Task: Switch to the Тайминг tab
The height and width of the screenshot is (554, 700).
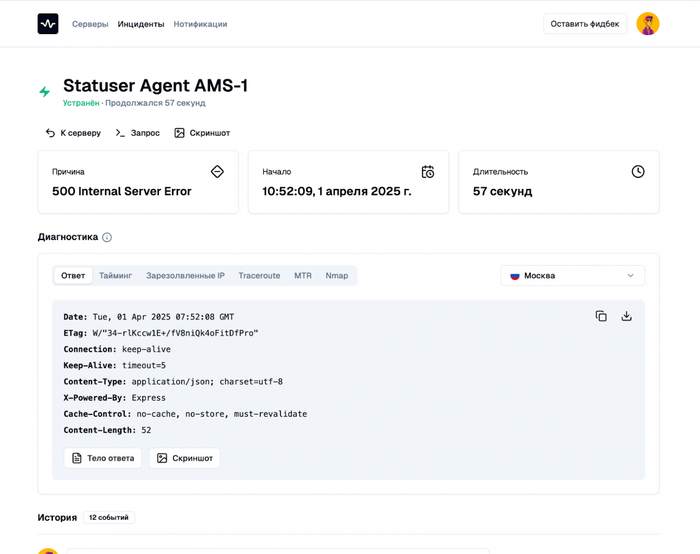Action: (115, 276)
